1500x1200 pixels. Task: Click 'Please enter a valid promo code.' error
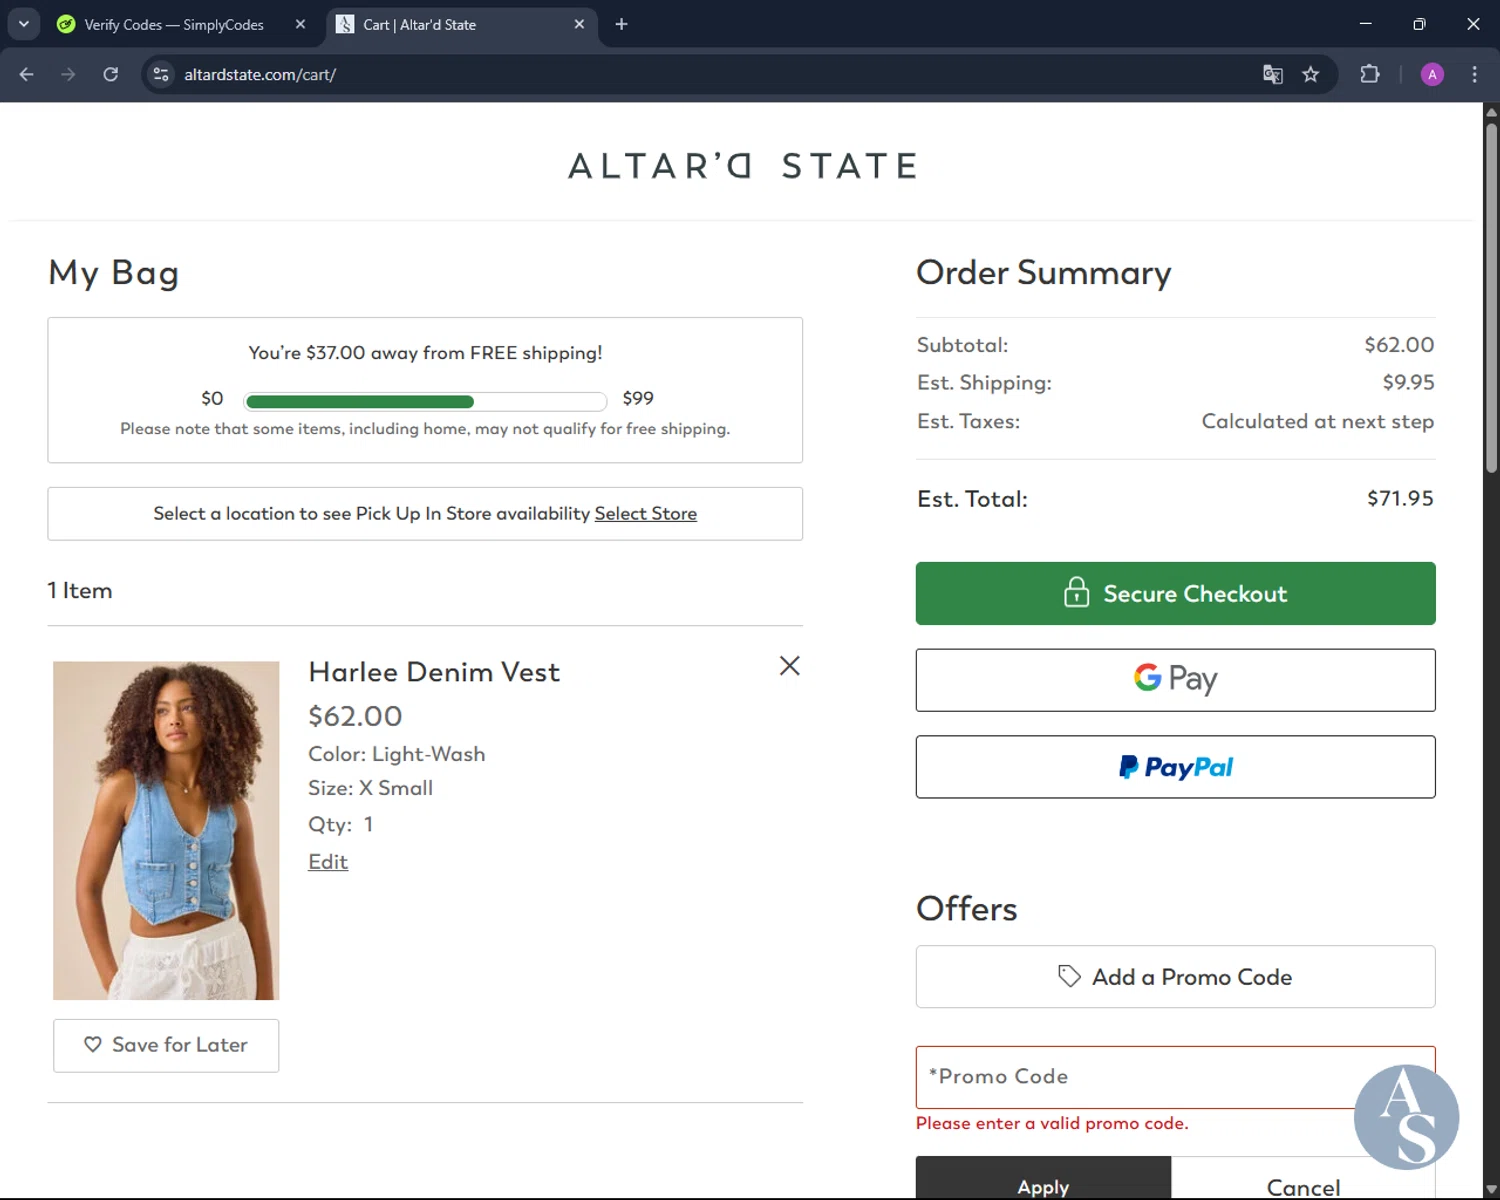[1052, 1123]
